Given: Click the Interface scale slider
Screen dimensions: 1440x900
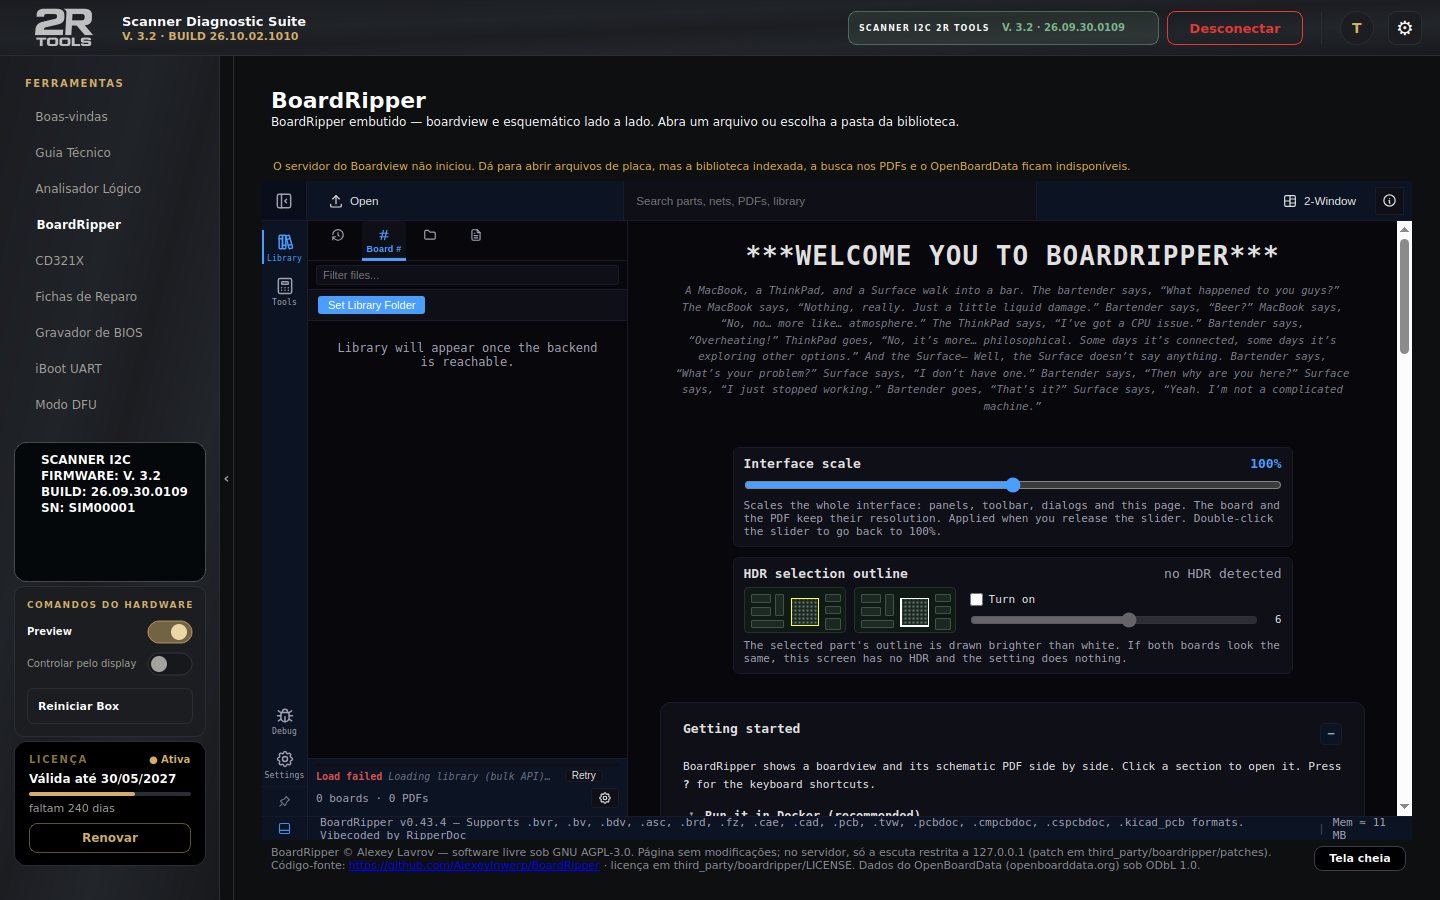Looking at the screenshot, I should coord(1012,485).
